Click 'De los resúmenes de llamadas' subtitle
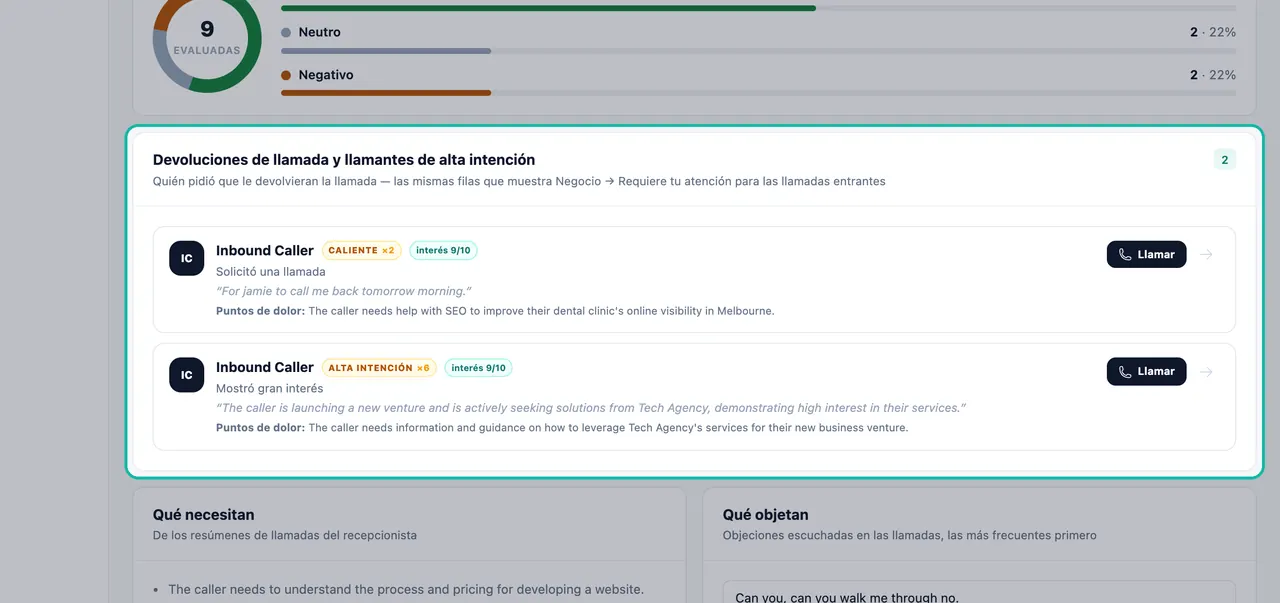Screen dimensions: 1280x603 285,535
